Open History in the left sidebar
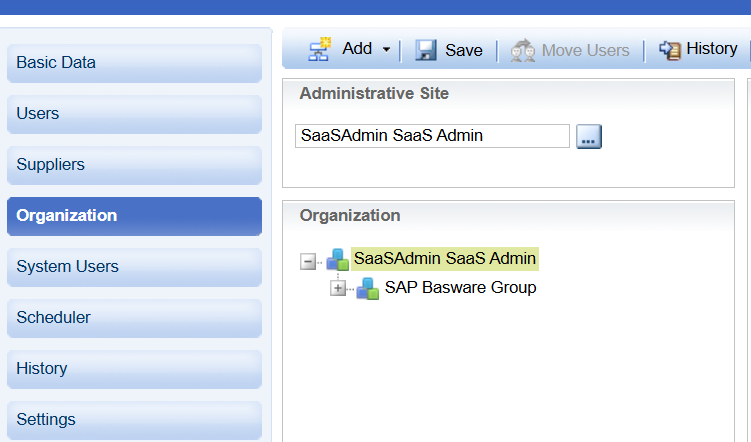The height and width of the screenshot is (442, 751). pos(134,368)
